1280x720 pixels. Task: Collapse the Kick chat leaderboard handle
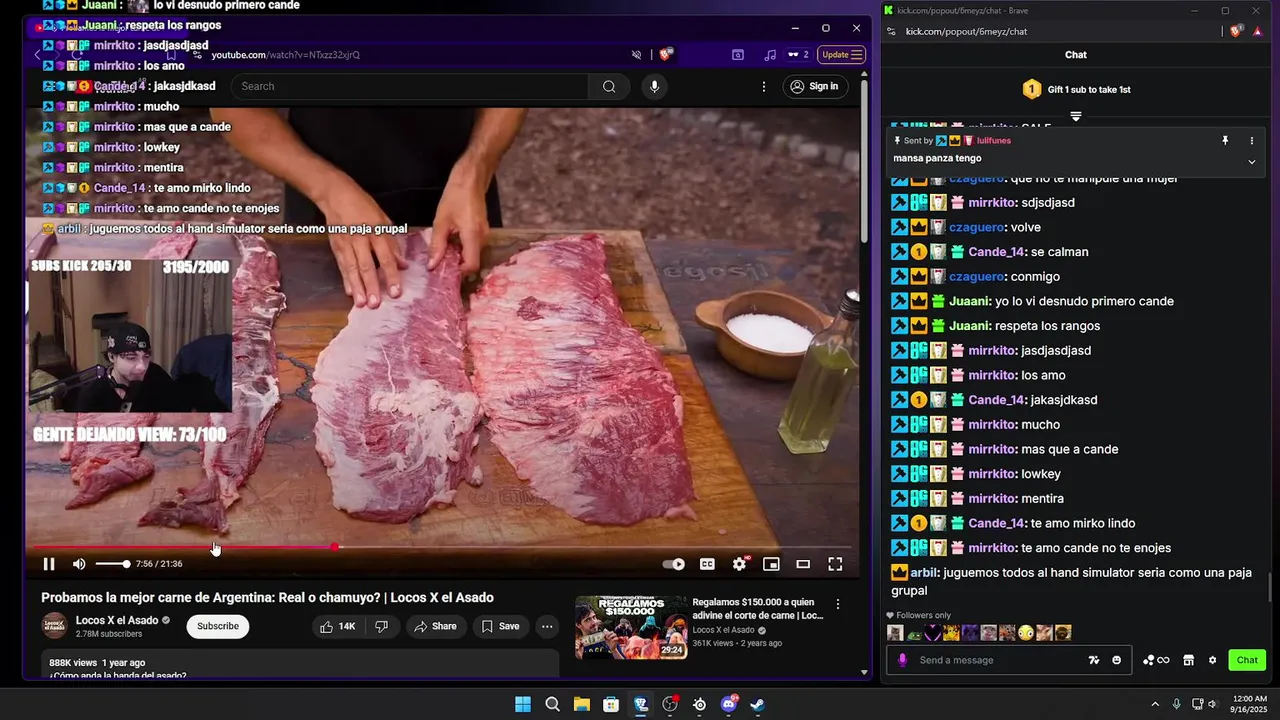pos(1076,116)
